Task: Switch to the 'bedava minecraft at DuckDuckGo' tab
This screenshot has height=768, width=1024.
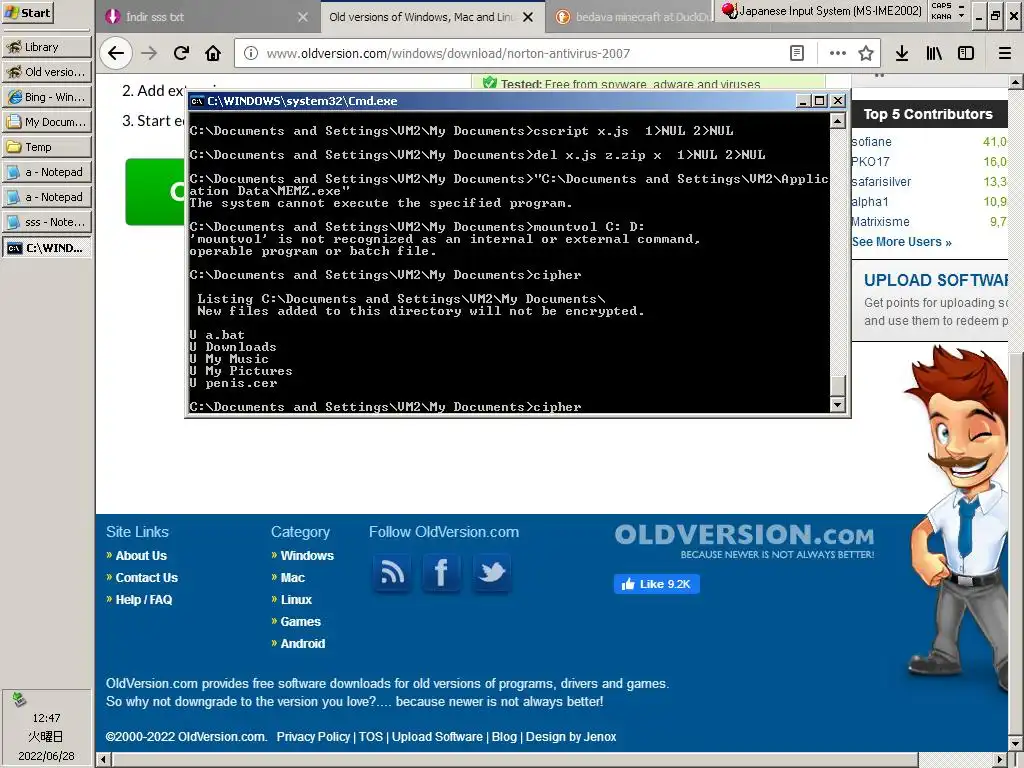Action: (633, 17)
